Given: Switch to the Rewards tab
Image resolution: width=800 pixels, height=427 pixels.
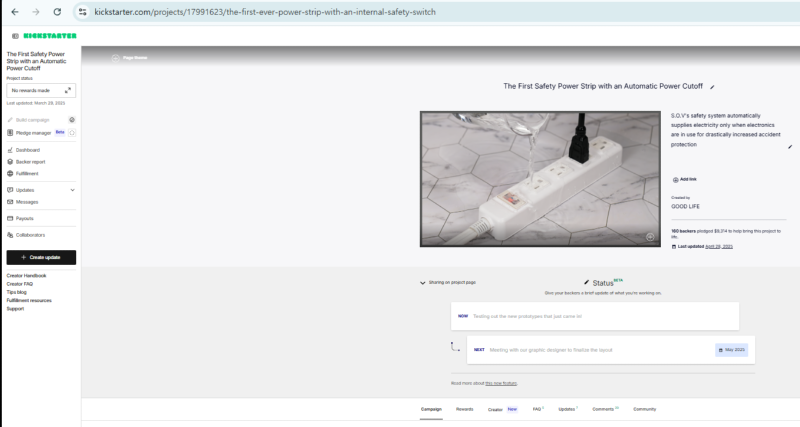Looking at the screenshot, I should [464, 409].
